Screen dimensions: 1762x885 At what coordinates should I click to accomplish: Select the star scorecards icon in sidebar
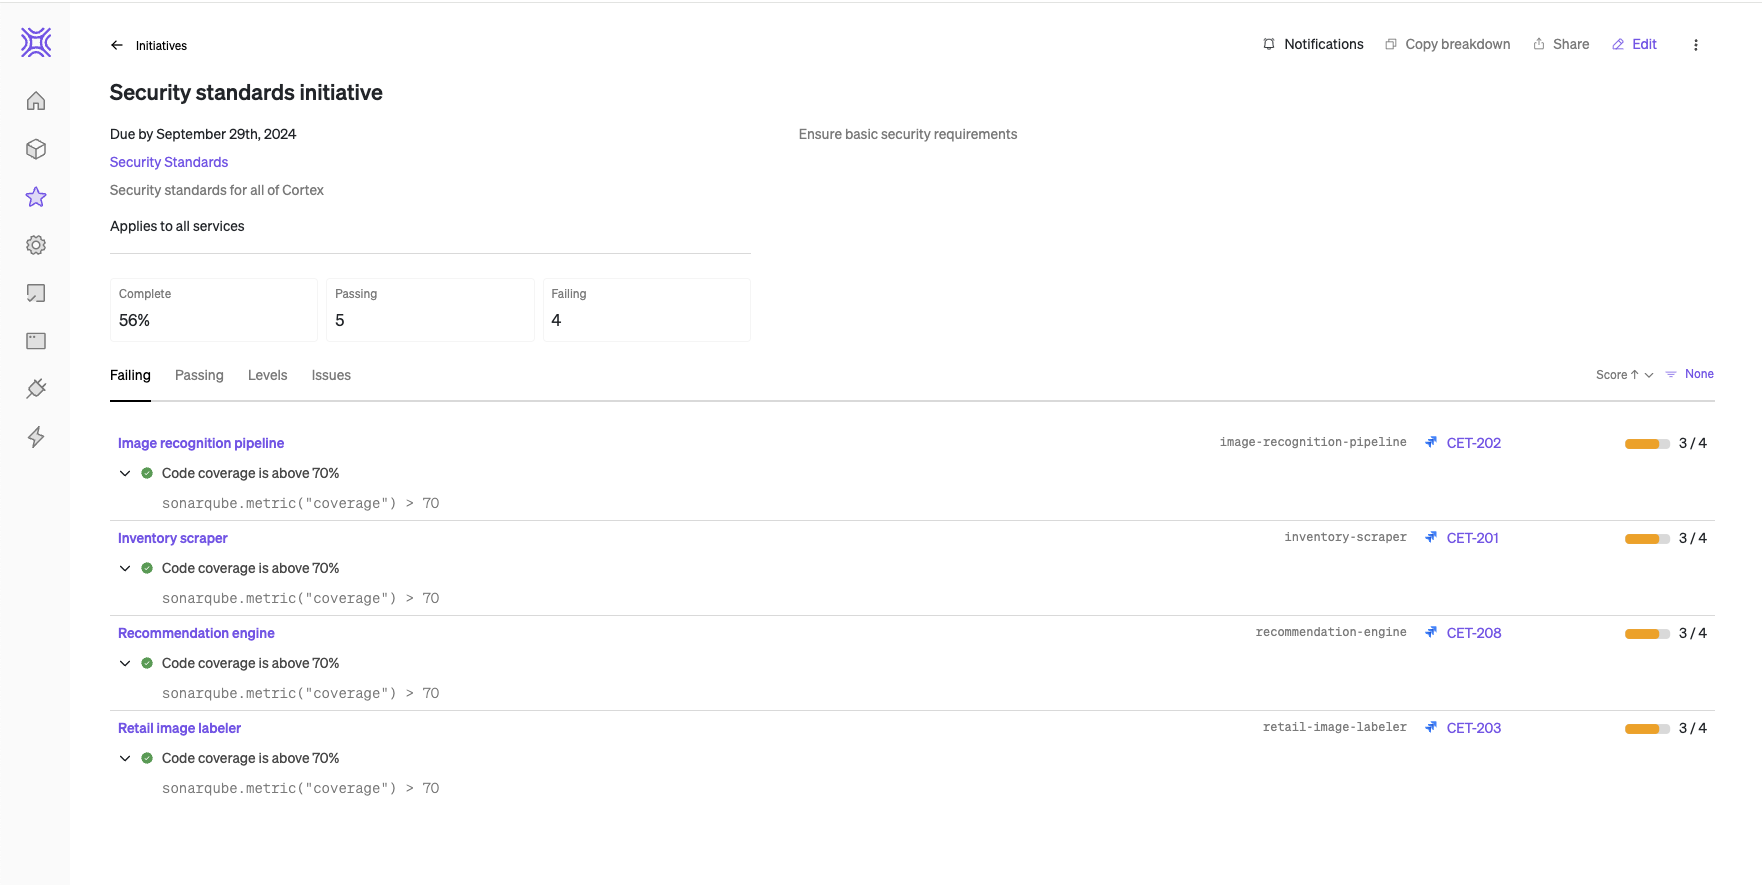[x=36, y=197]
